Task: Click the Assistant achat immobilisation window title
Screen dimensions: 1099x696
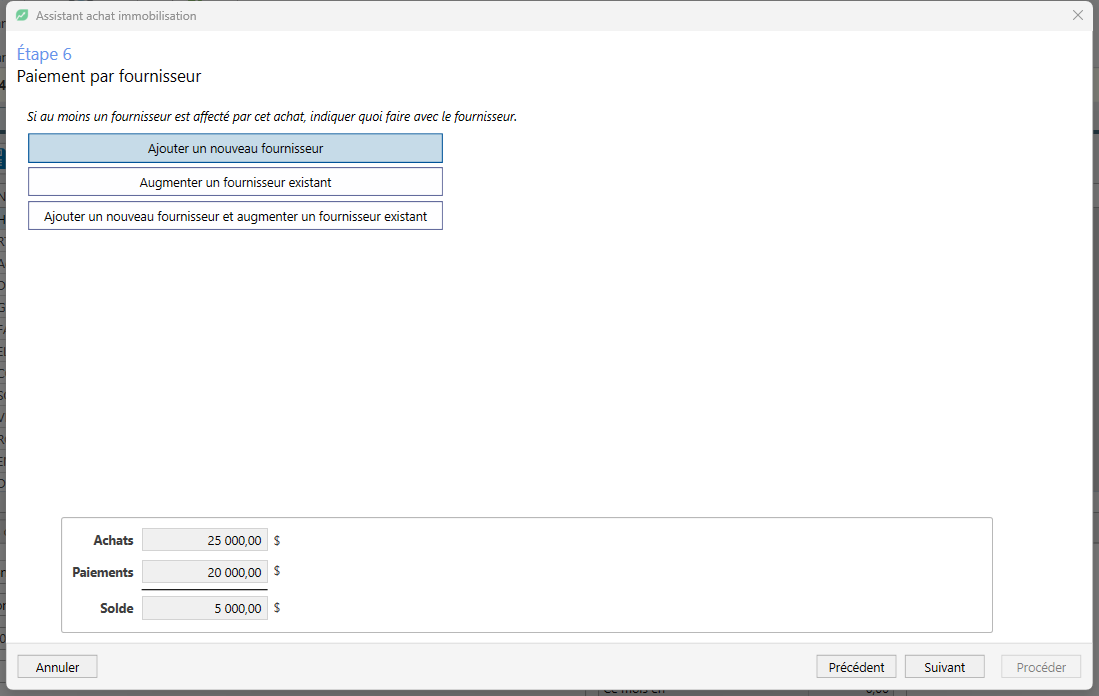Action: click(116, 15)
